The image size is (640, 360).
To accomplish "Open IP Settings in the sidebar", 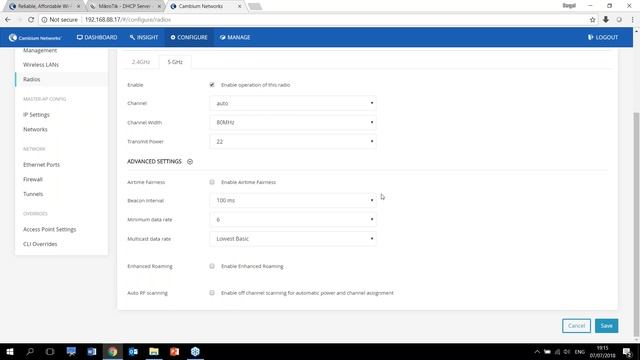I will (36, 115).
